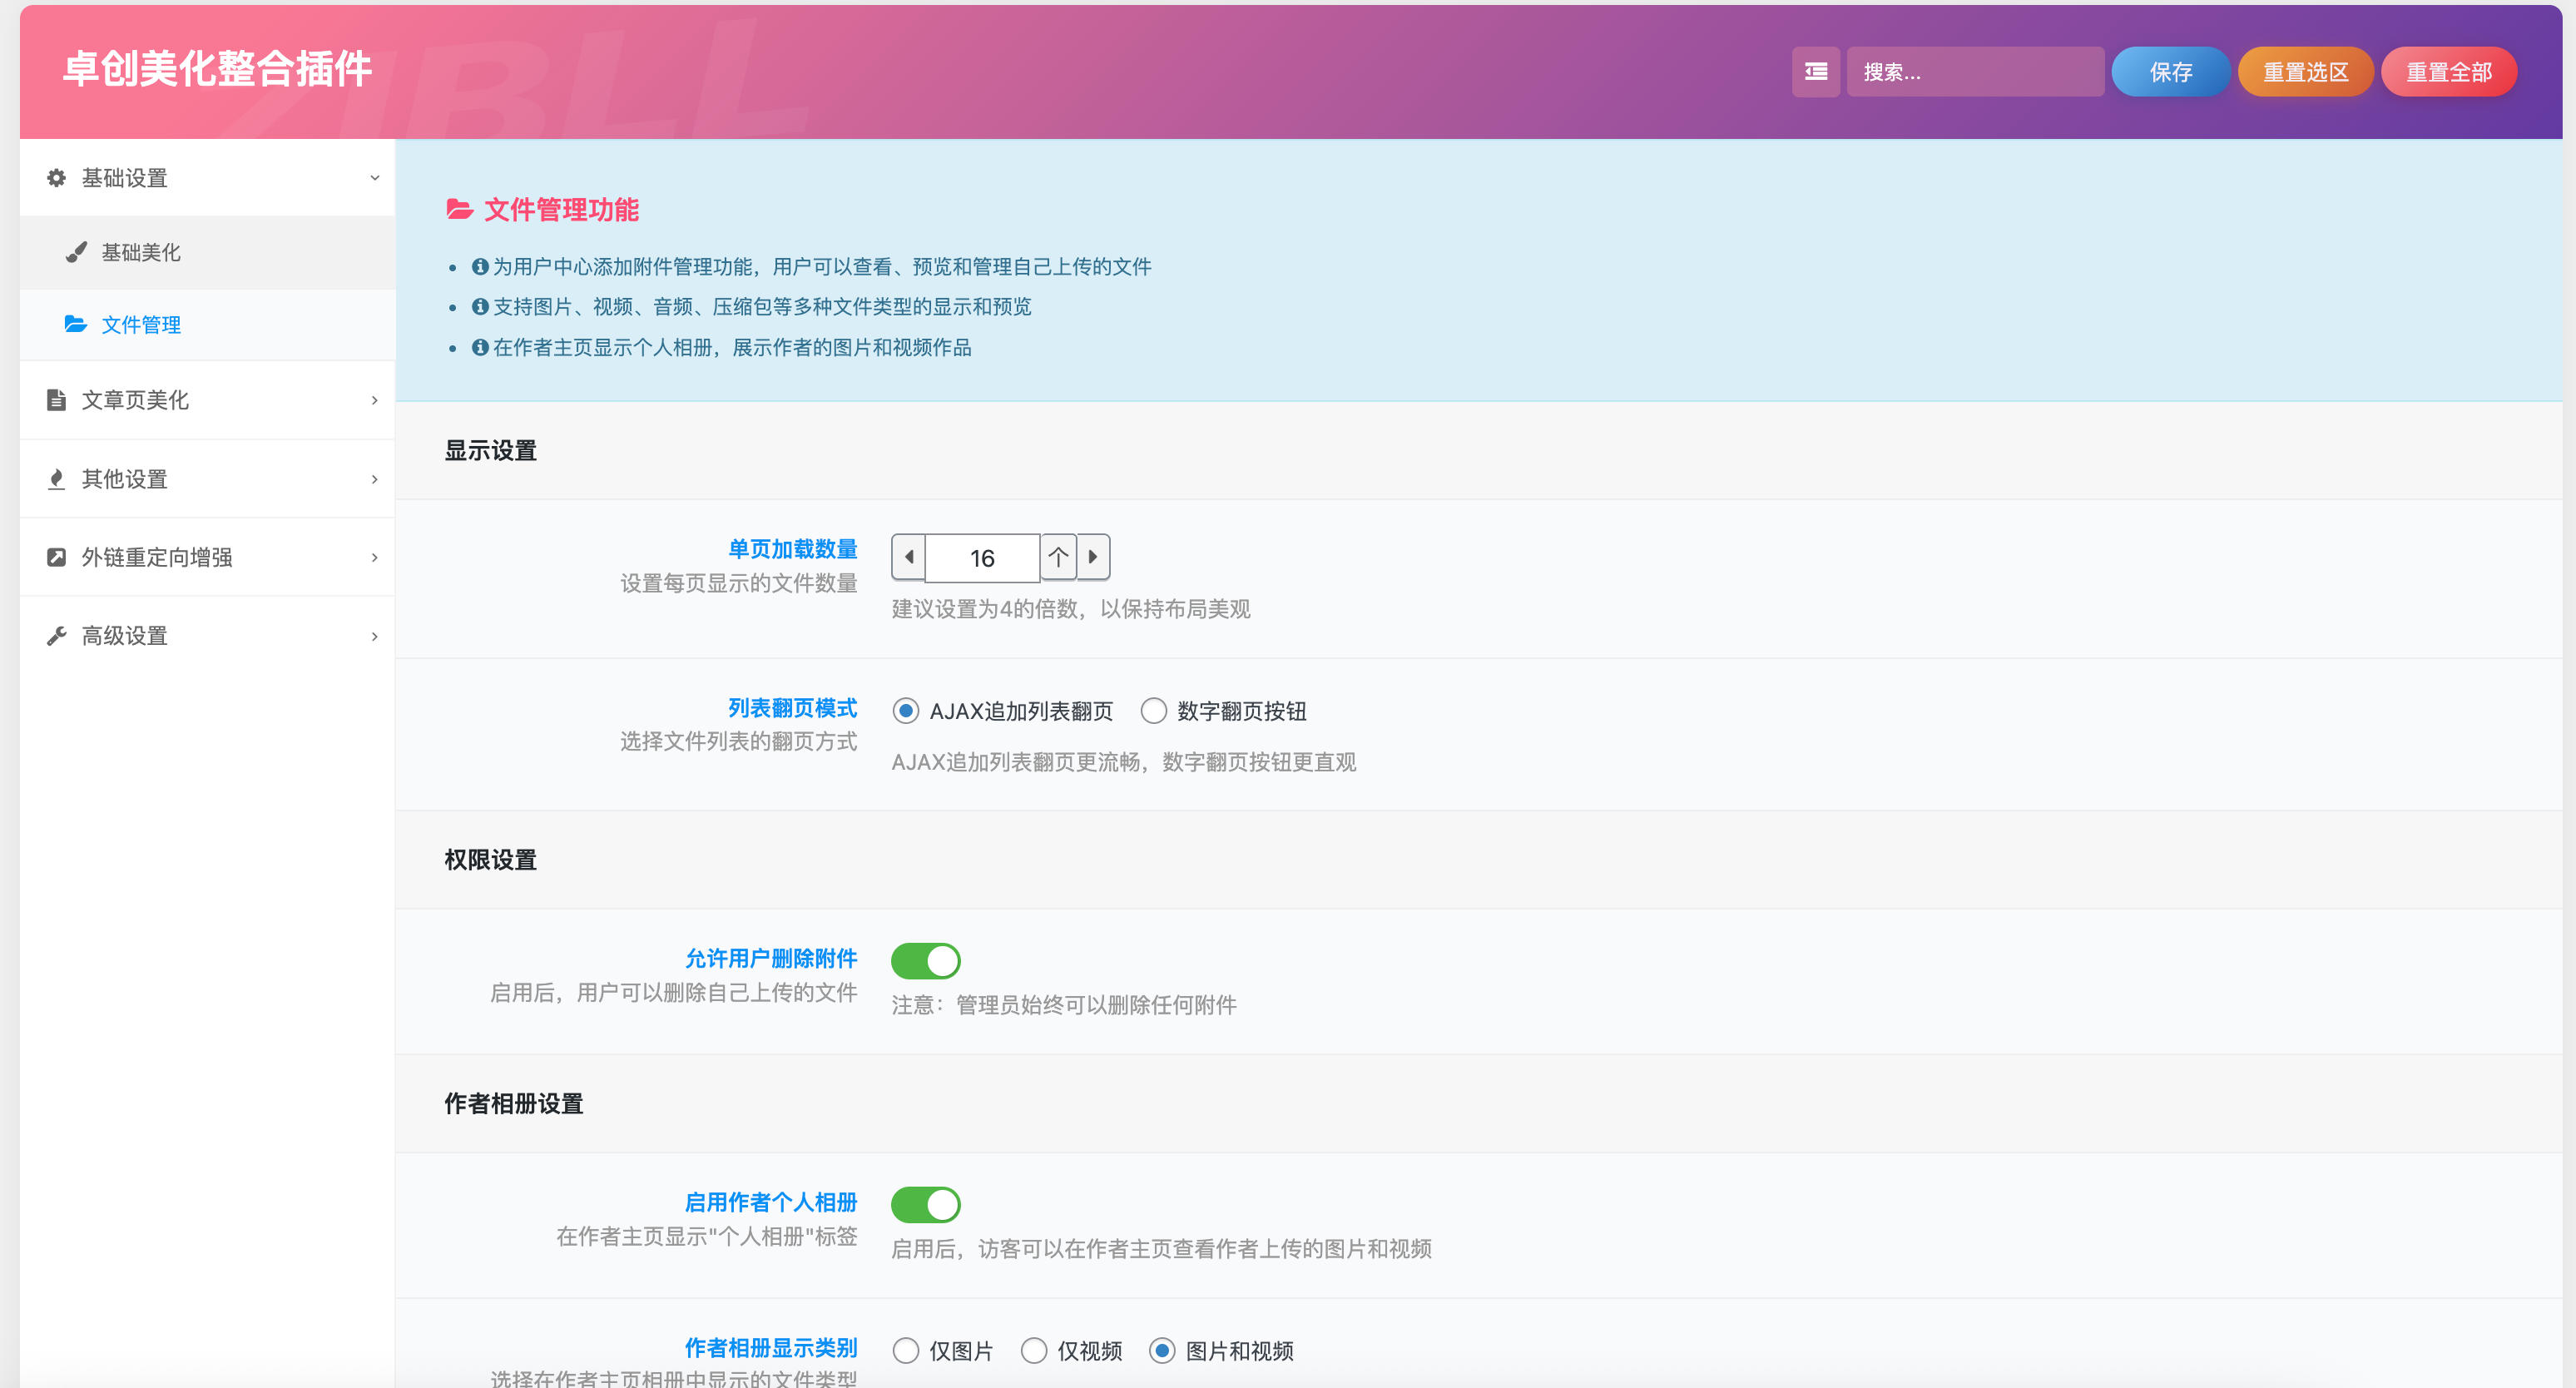Click the info icon of bullet 在作者主页显示个人相册
Screen dimensions: 2576x1388
click(480, 347)
